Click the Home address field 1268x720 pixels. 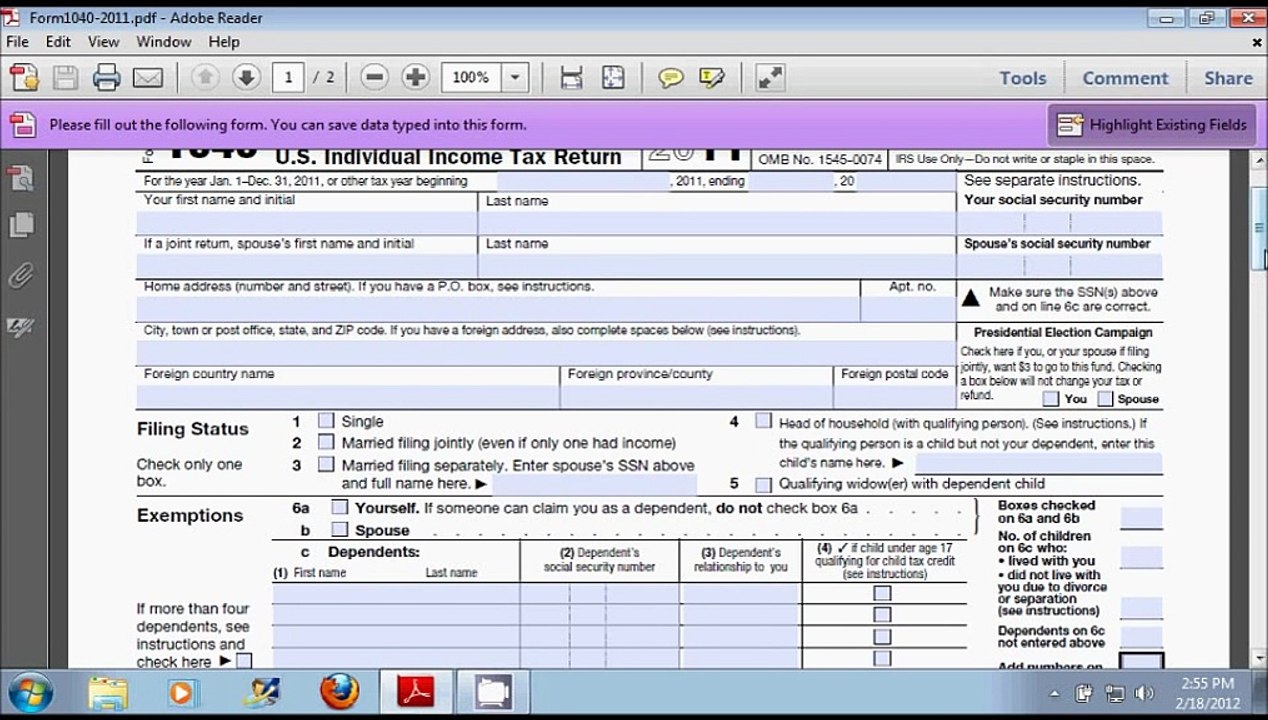tap(498, 309)
